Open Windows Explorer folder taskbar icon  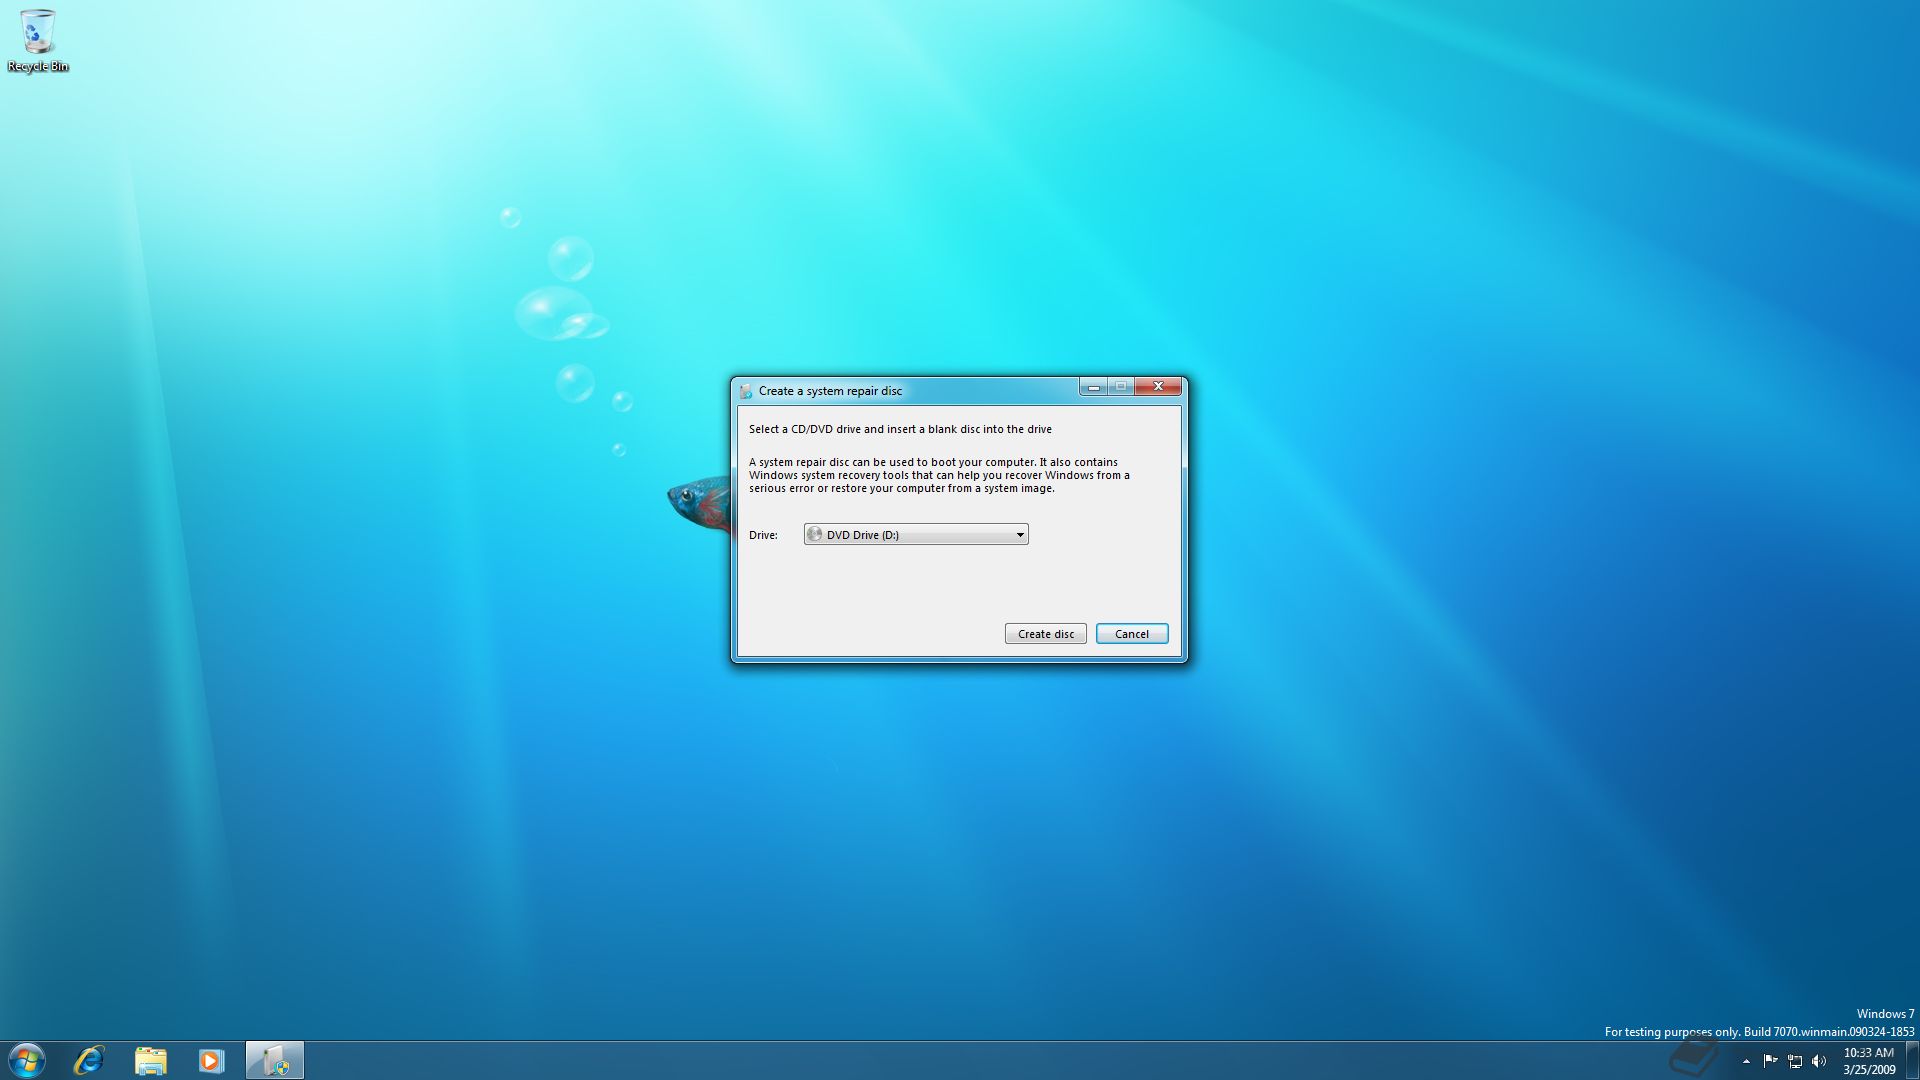point(151,1060)
